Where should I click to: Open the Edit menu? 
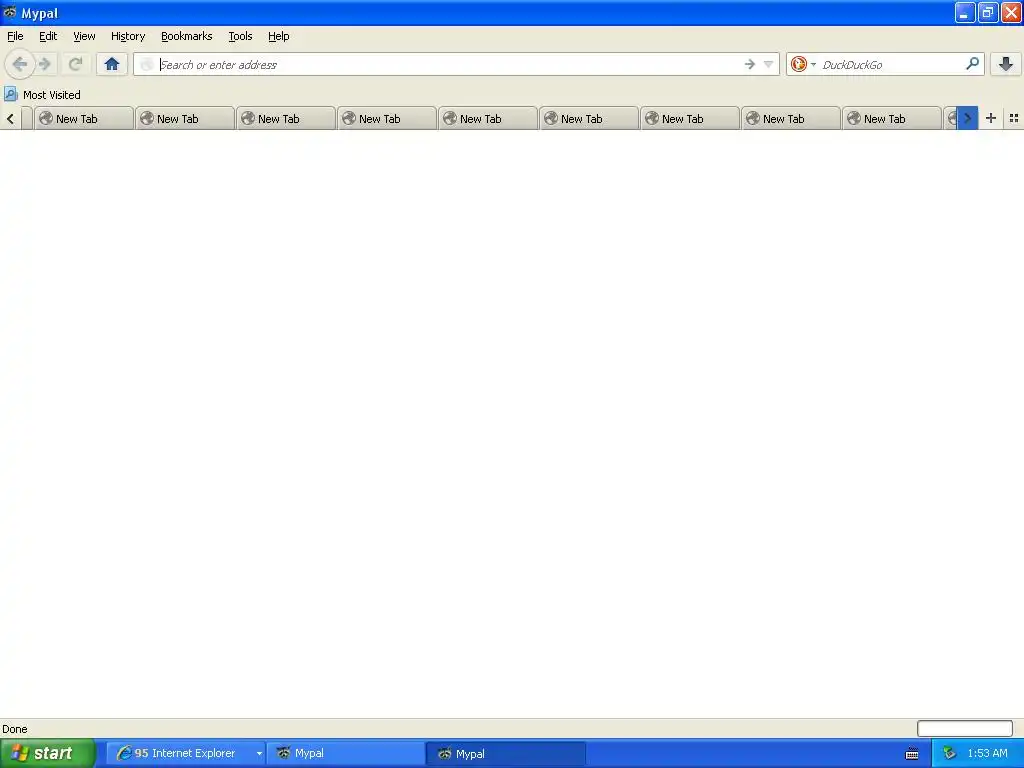(48, 36)
